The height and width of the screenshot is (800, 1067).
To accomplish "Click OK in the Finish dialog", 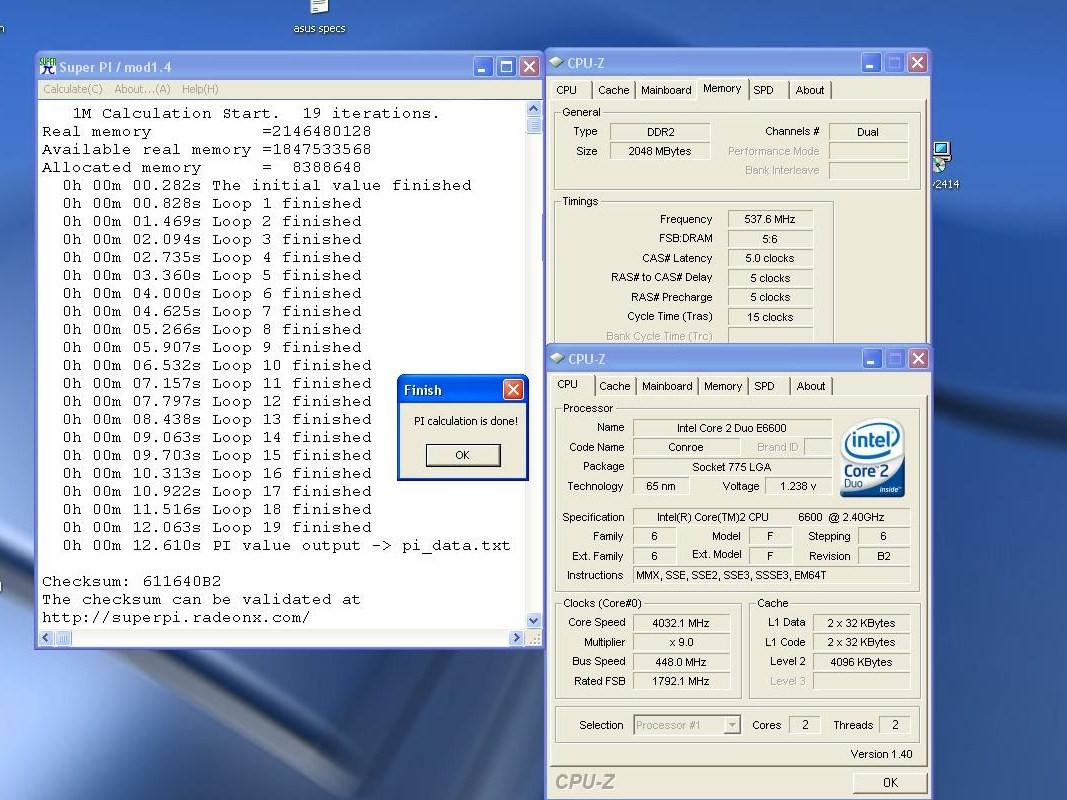I will coord(463,455).
